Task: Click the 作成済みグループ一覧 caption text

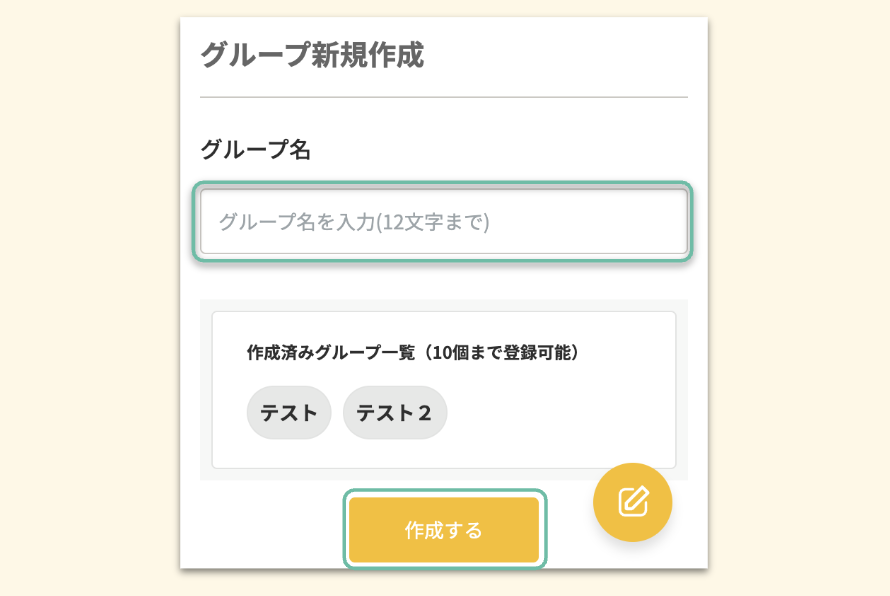Action: click(330, 353)
